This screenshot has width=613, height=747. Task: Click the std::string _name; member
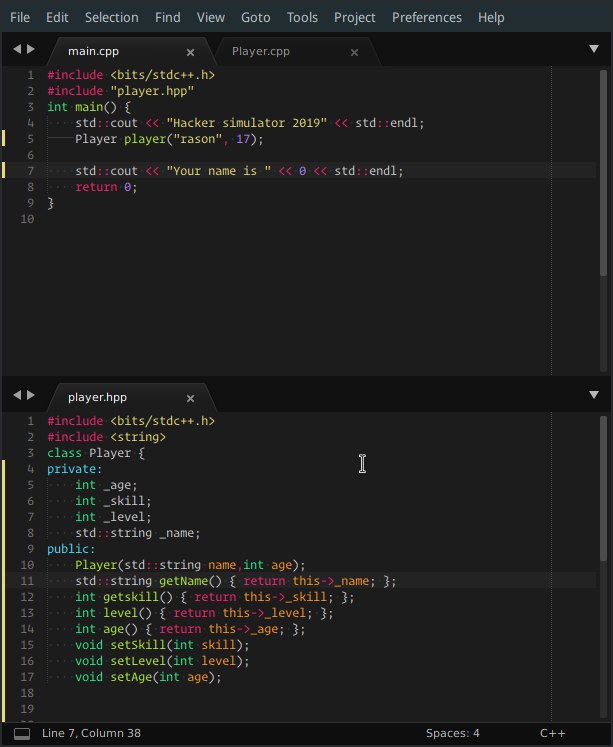point(138,533)
